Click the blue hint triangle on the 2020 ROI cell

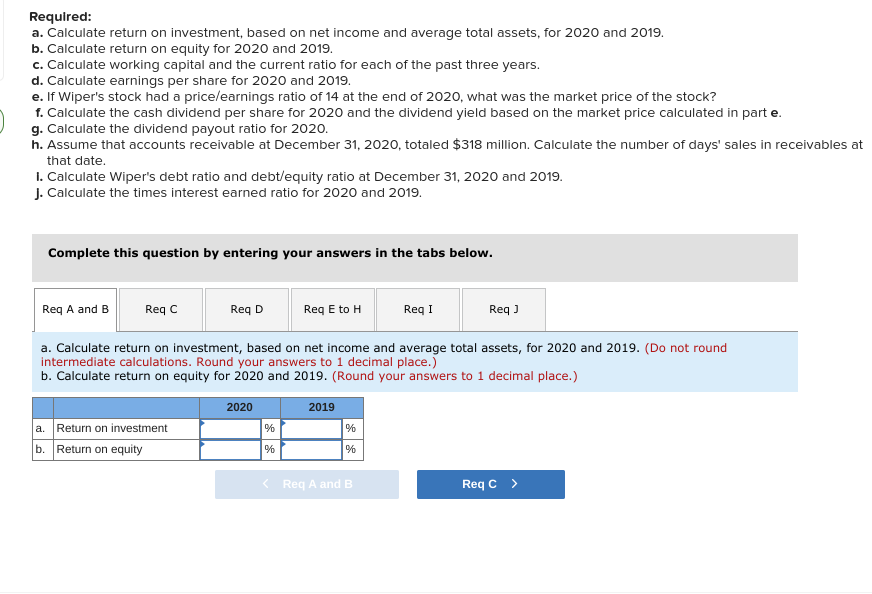coord(203,421)
